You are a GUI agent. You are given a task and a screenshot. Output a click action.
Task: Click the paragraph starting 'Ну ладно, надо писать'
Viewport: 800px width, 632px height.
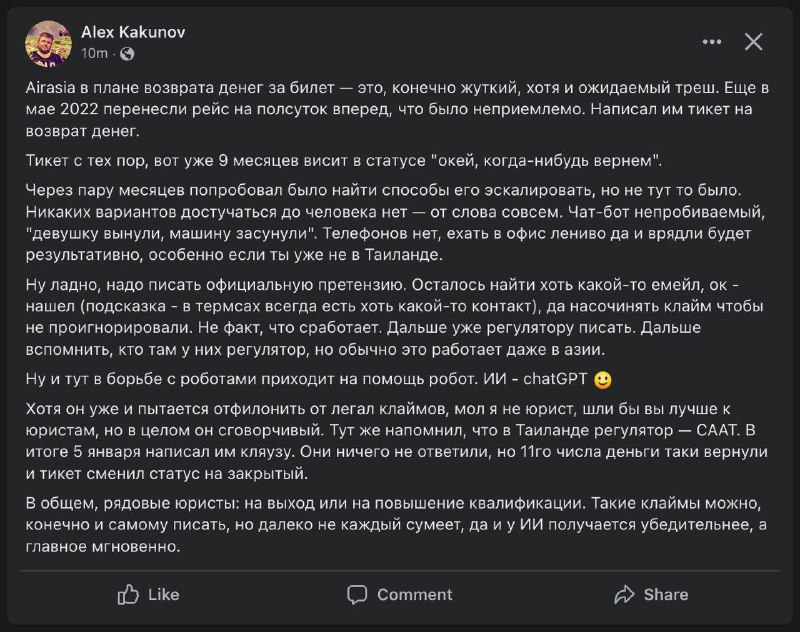[x=394, y=317]
